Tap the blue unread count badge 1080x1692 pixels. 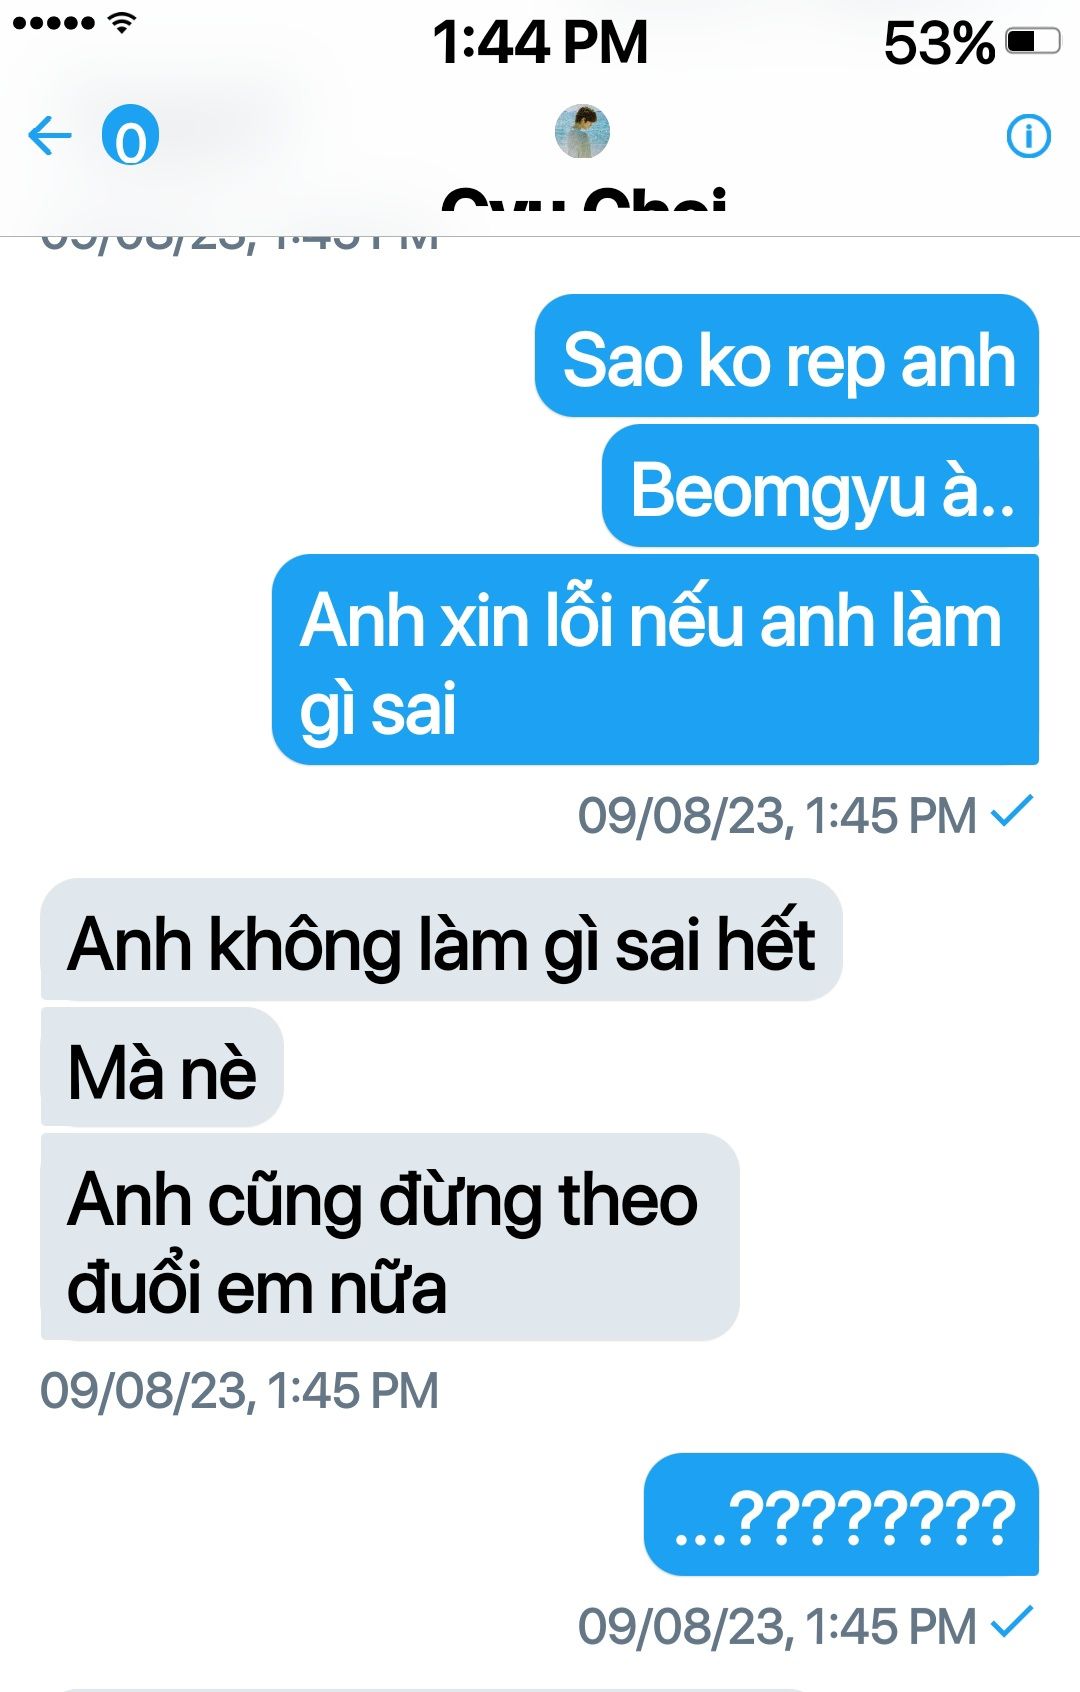click(x=130, y=135)
